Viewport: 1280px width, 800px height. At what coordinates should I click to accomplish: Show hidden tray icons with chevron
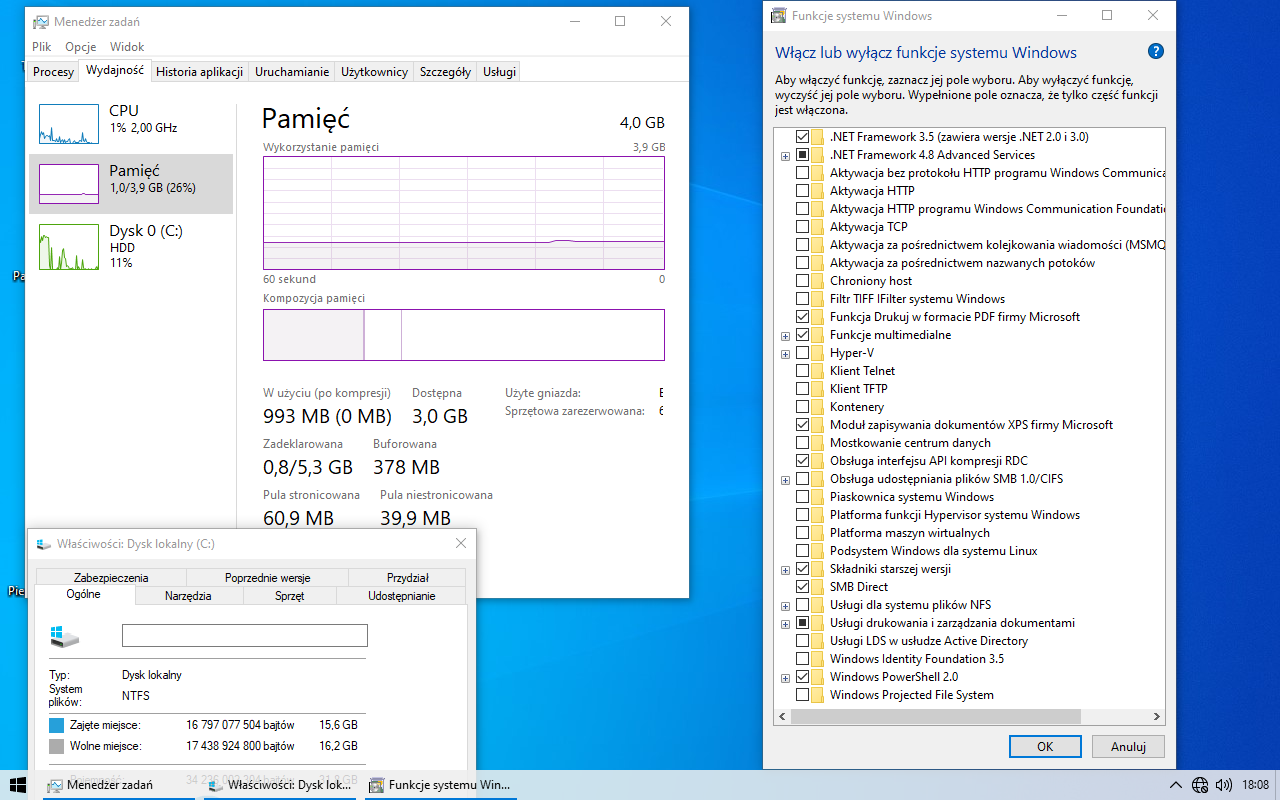(1177, 785)
